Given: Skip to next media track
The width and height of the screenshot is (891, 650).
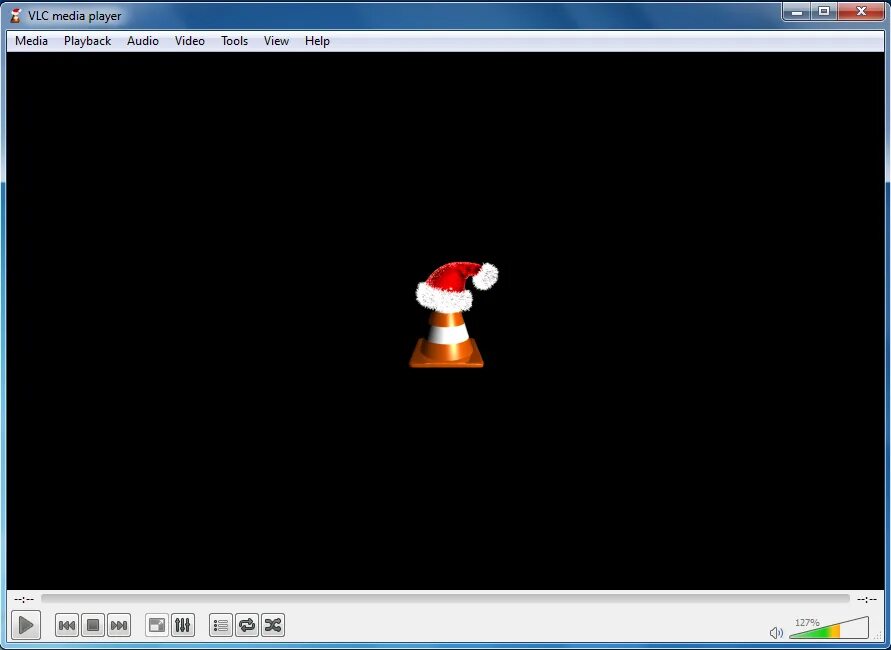Looking at the screenshot, I should [x=119, y=626].
